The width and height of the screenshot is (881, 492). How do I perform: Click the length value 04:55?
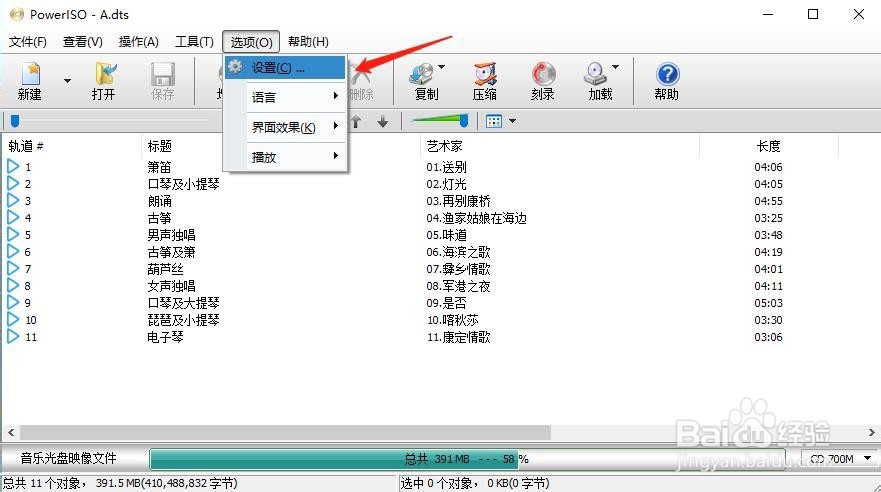pos(768,201)
